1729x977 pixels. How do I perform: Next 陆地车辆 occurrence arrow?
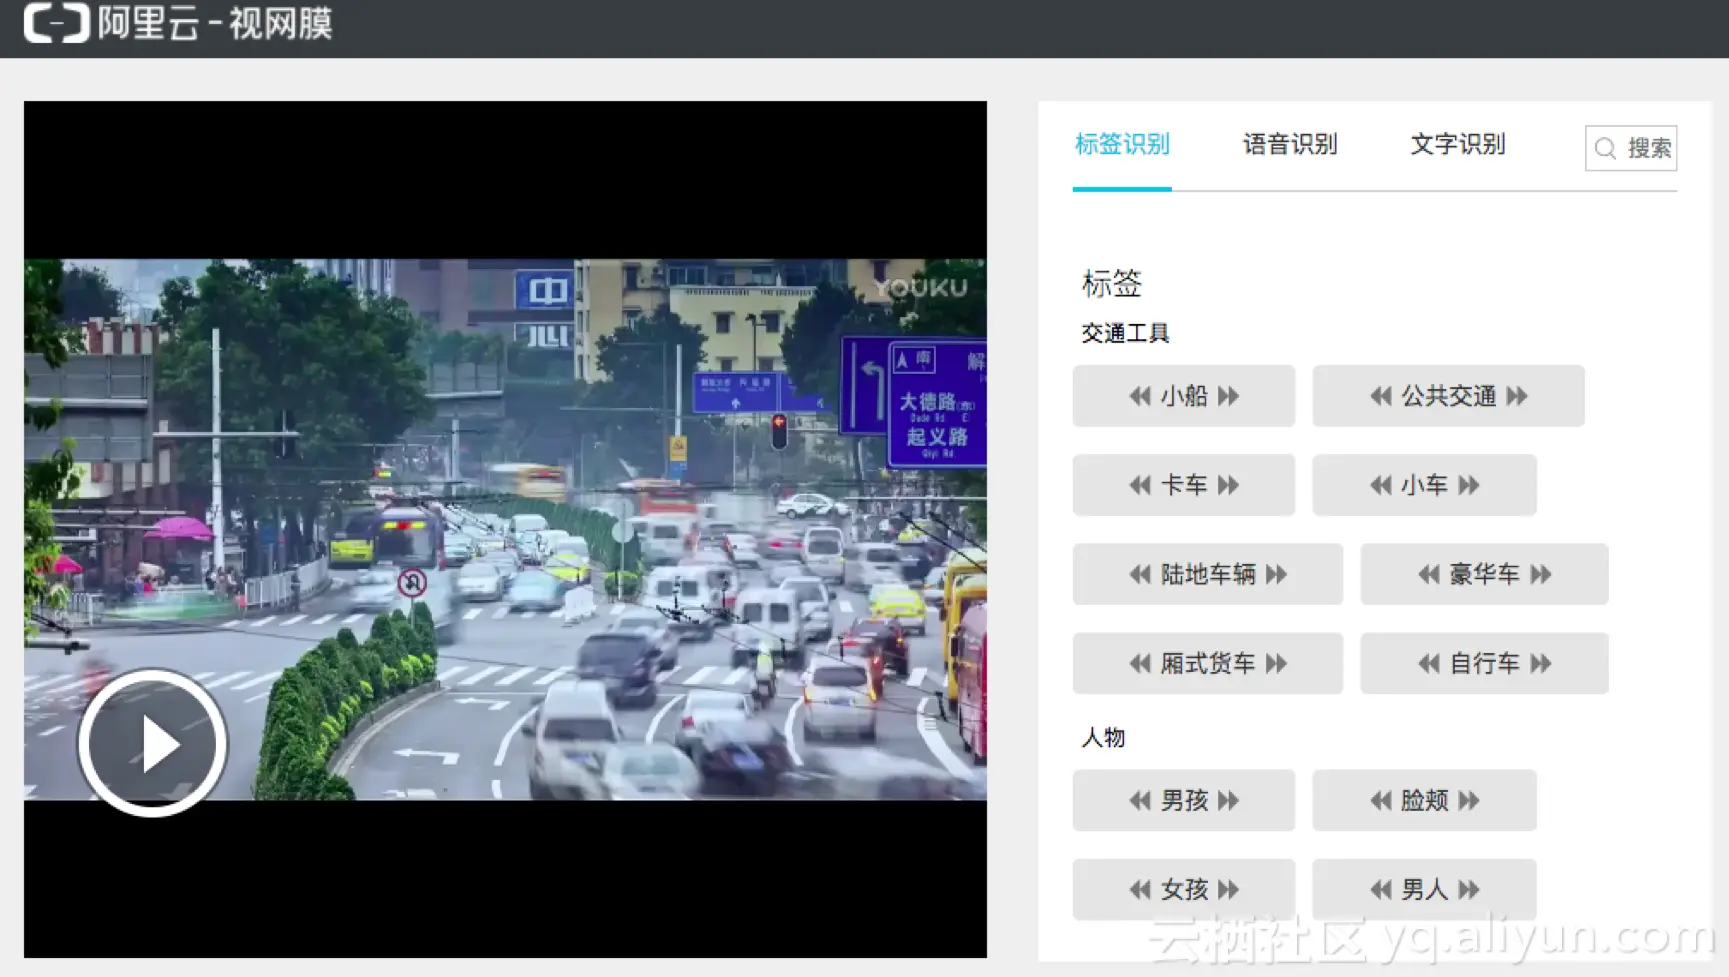[x=1276, y=574]
